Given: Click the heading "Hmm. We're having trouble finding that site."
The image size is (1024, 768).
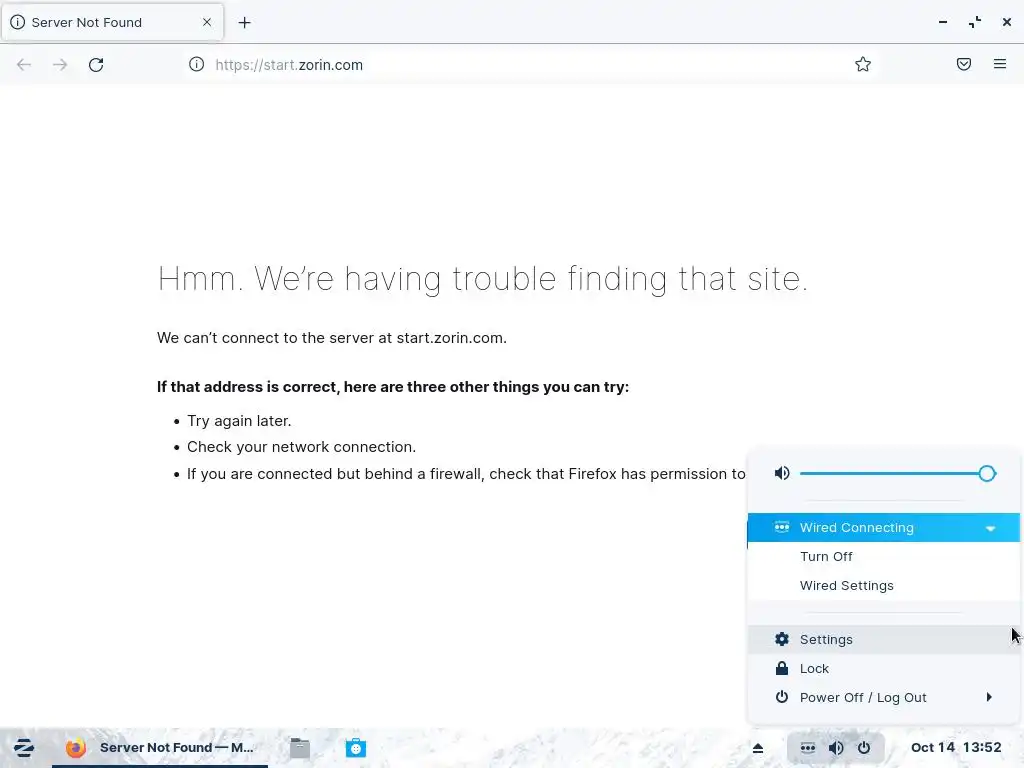Looking at the screenshot, I should (x=483, y=279).
